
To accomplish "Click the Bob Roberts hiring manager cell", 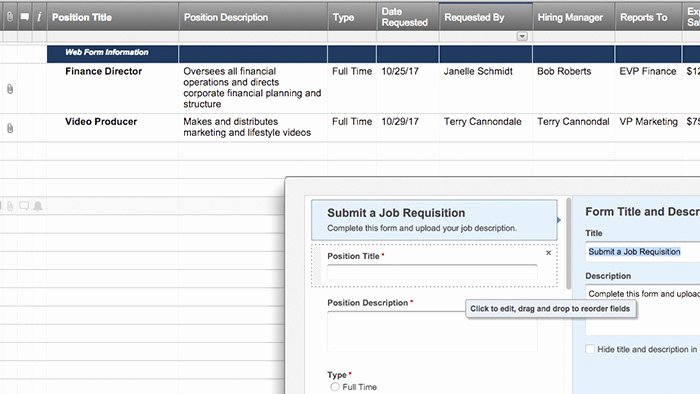I will click(x=574, y=88).
